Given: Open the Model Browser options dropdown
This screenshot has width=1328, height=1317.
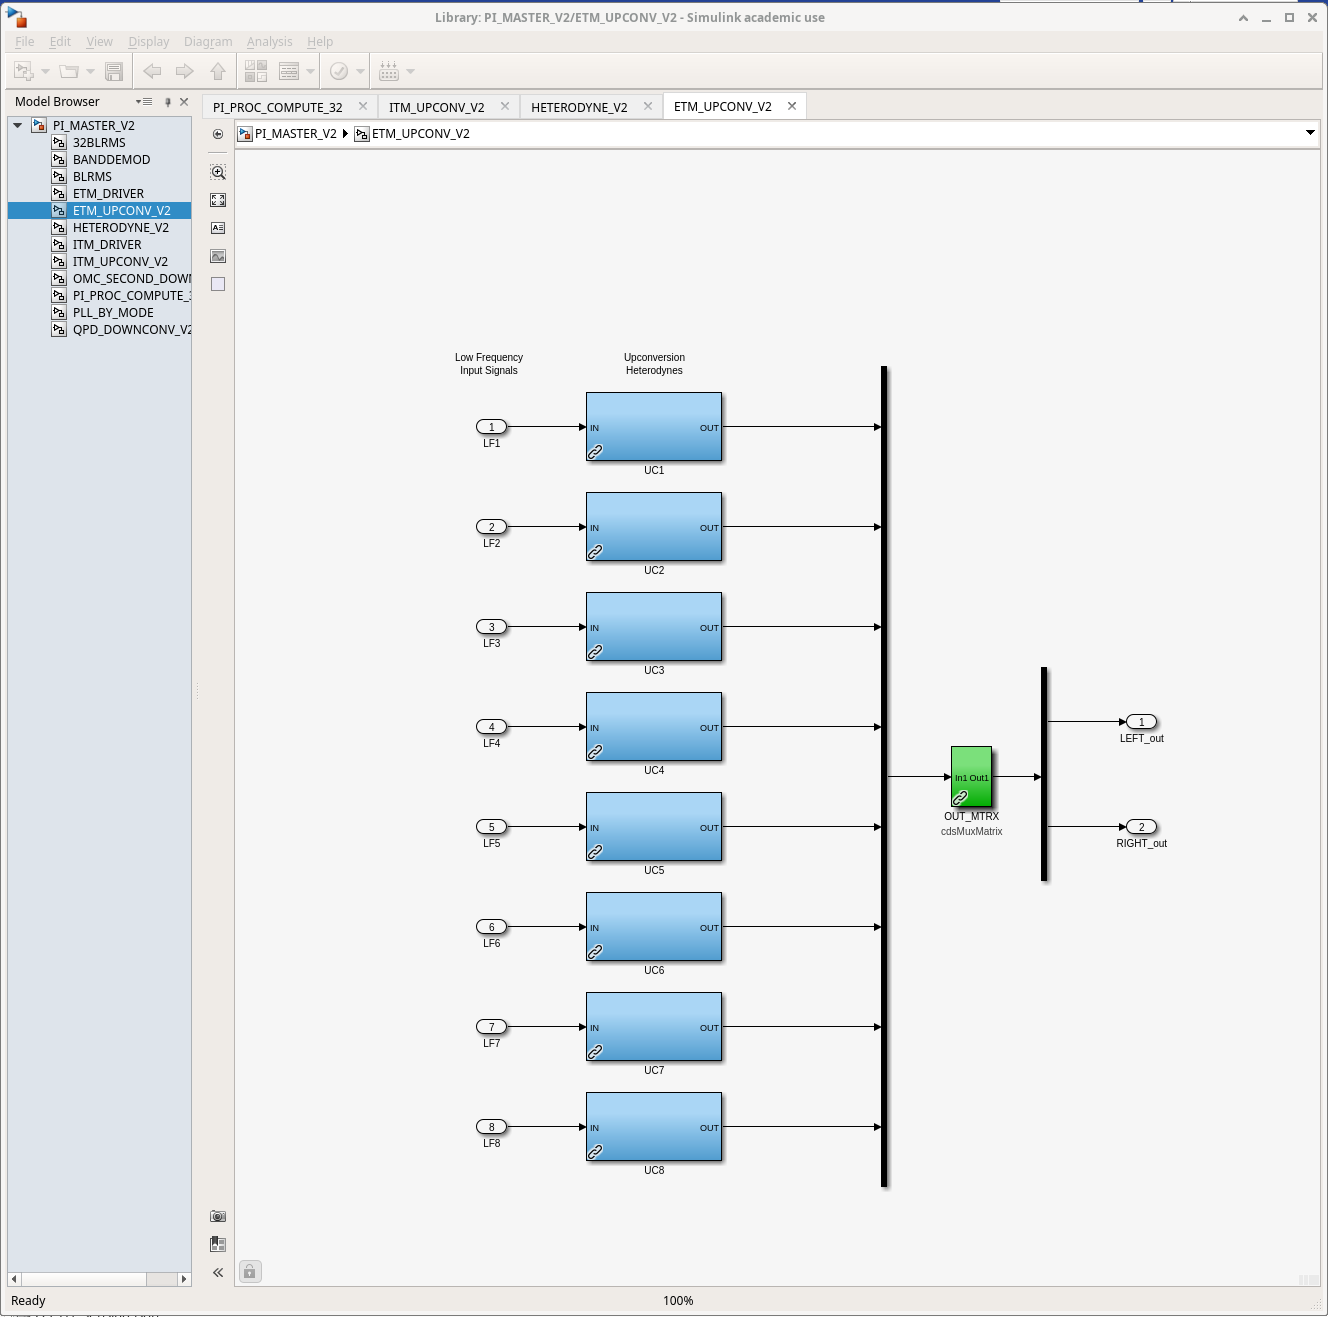Looking at the screenshot, I should 145,102.
